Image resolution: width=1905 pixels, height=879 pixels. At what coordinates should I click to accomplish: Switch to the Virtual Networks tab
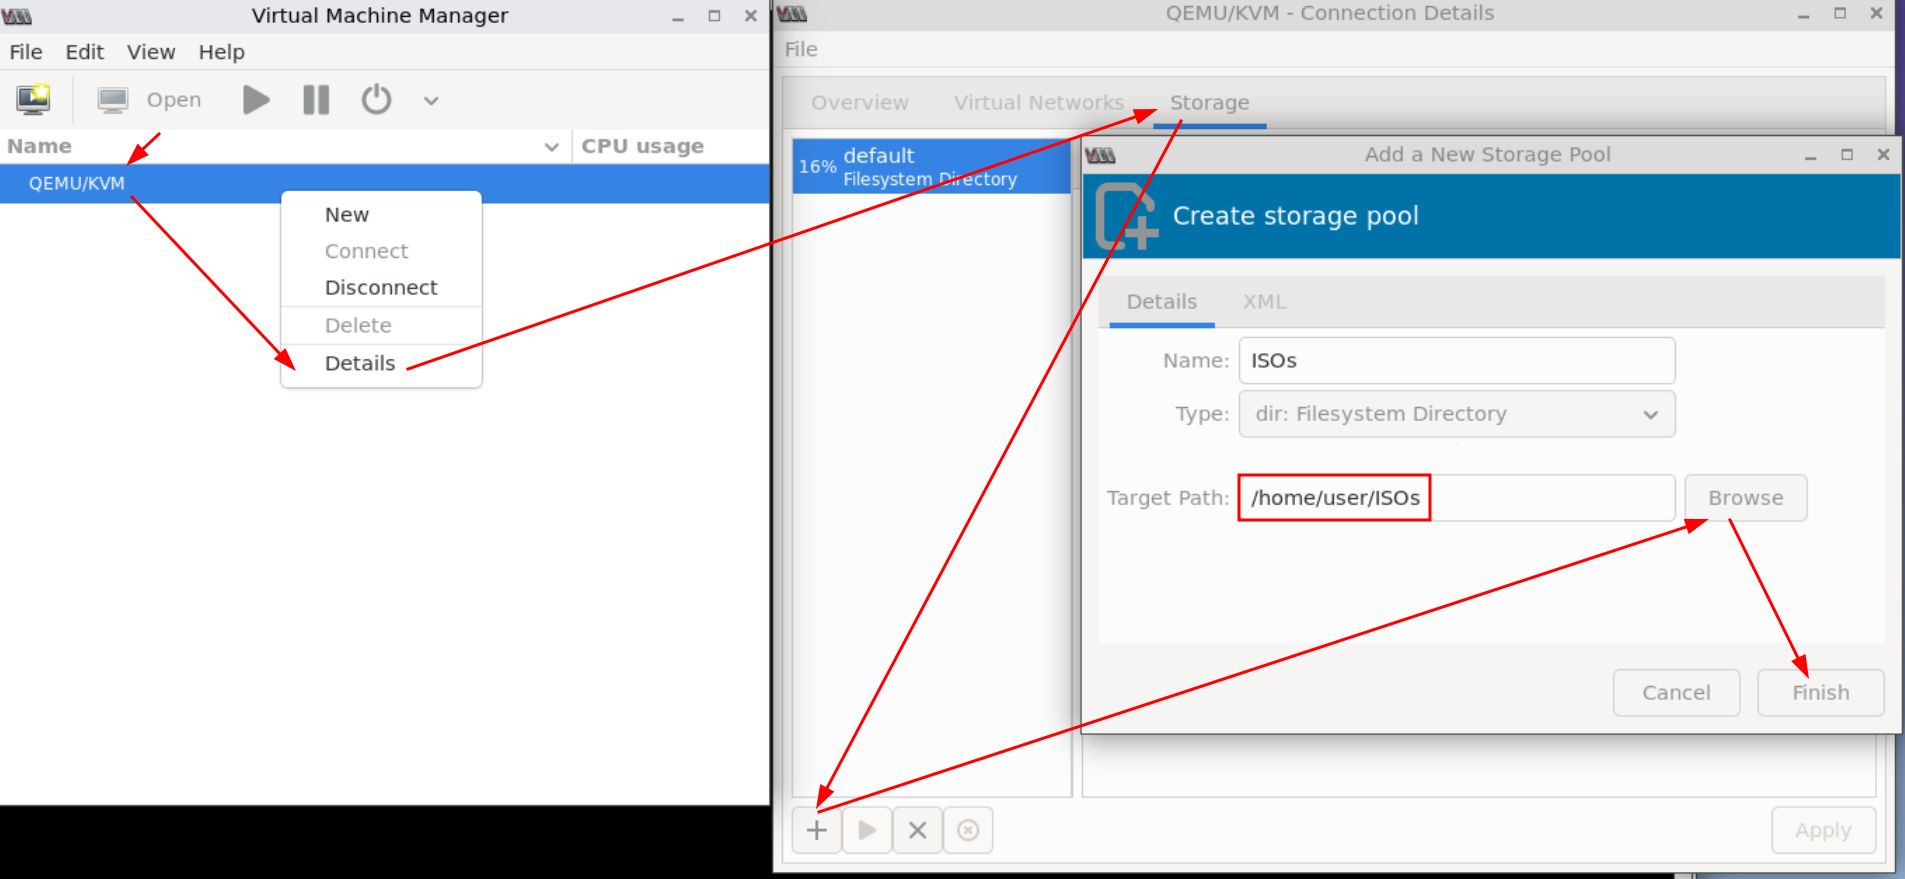pyautogui.click(x=1039, y=103)
